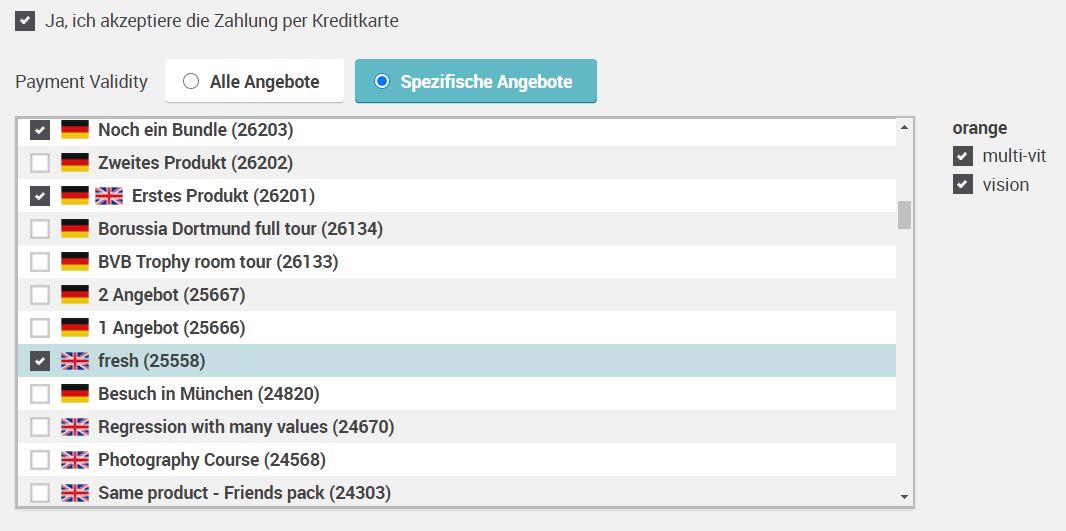Screen dimensions: 1066x531
Task: Check the 1 Angebot (25666) checkbox
Action: point(40,328)
